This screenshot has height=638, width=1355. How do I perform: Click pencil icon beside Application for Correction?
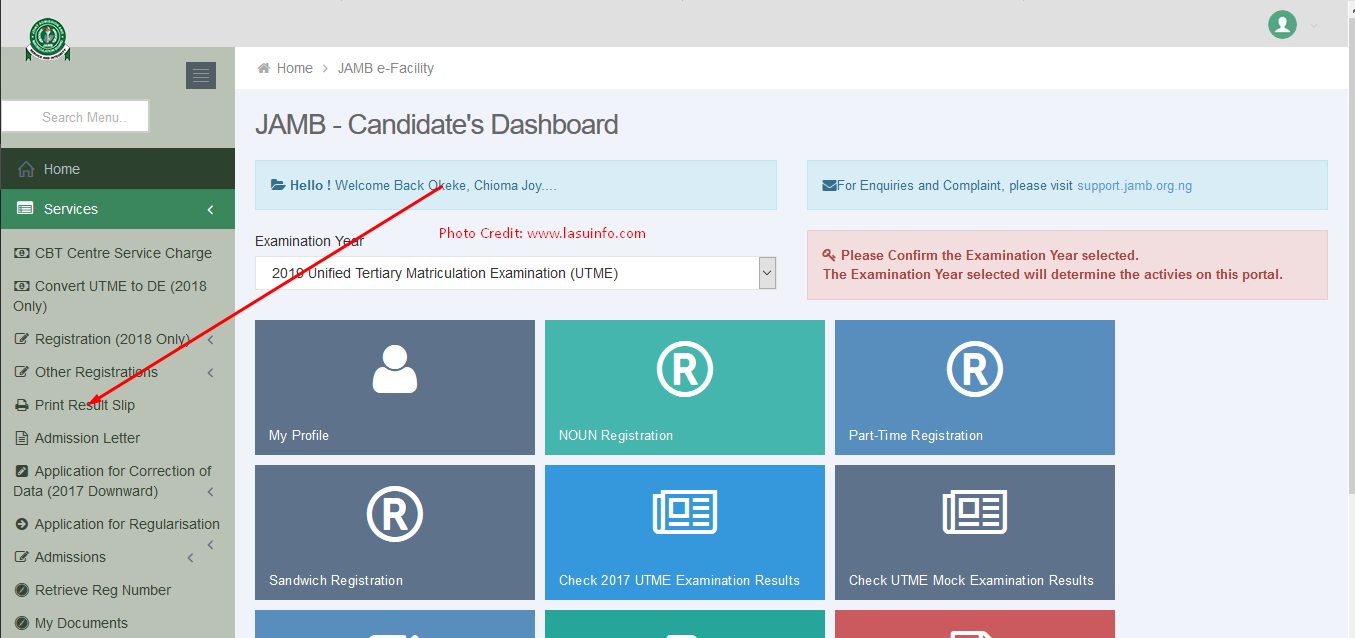(x=22, y=471)
